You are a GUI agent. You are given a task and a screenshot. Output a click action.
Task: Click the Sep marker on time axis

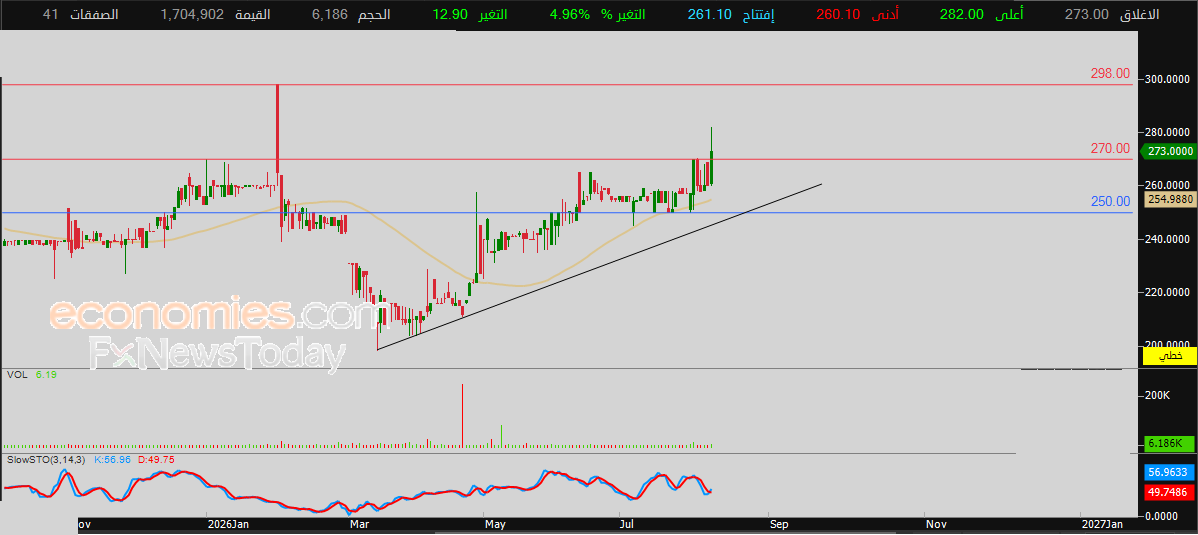[x=779, y=524]
